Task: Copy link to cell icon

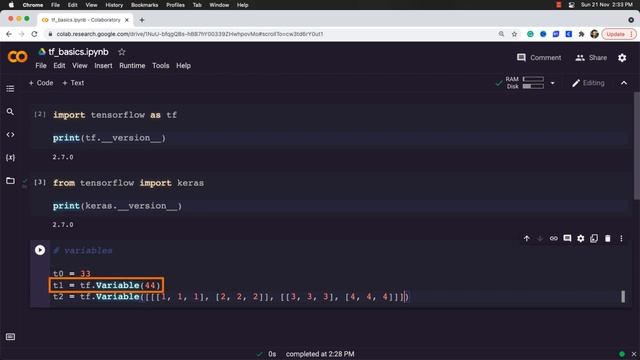Action: pos(553,238)
